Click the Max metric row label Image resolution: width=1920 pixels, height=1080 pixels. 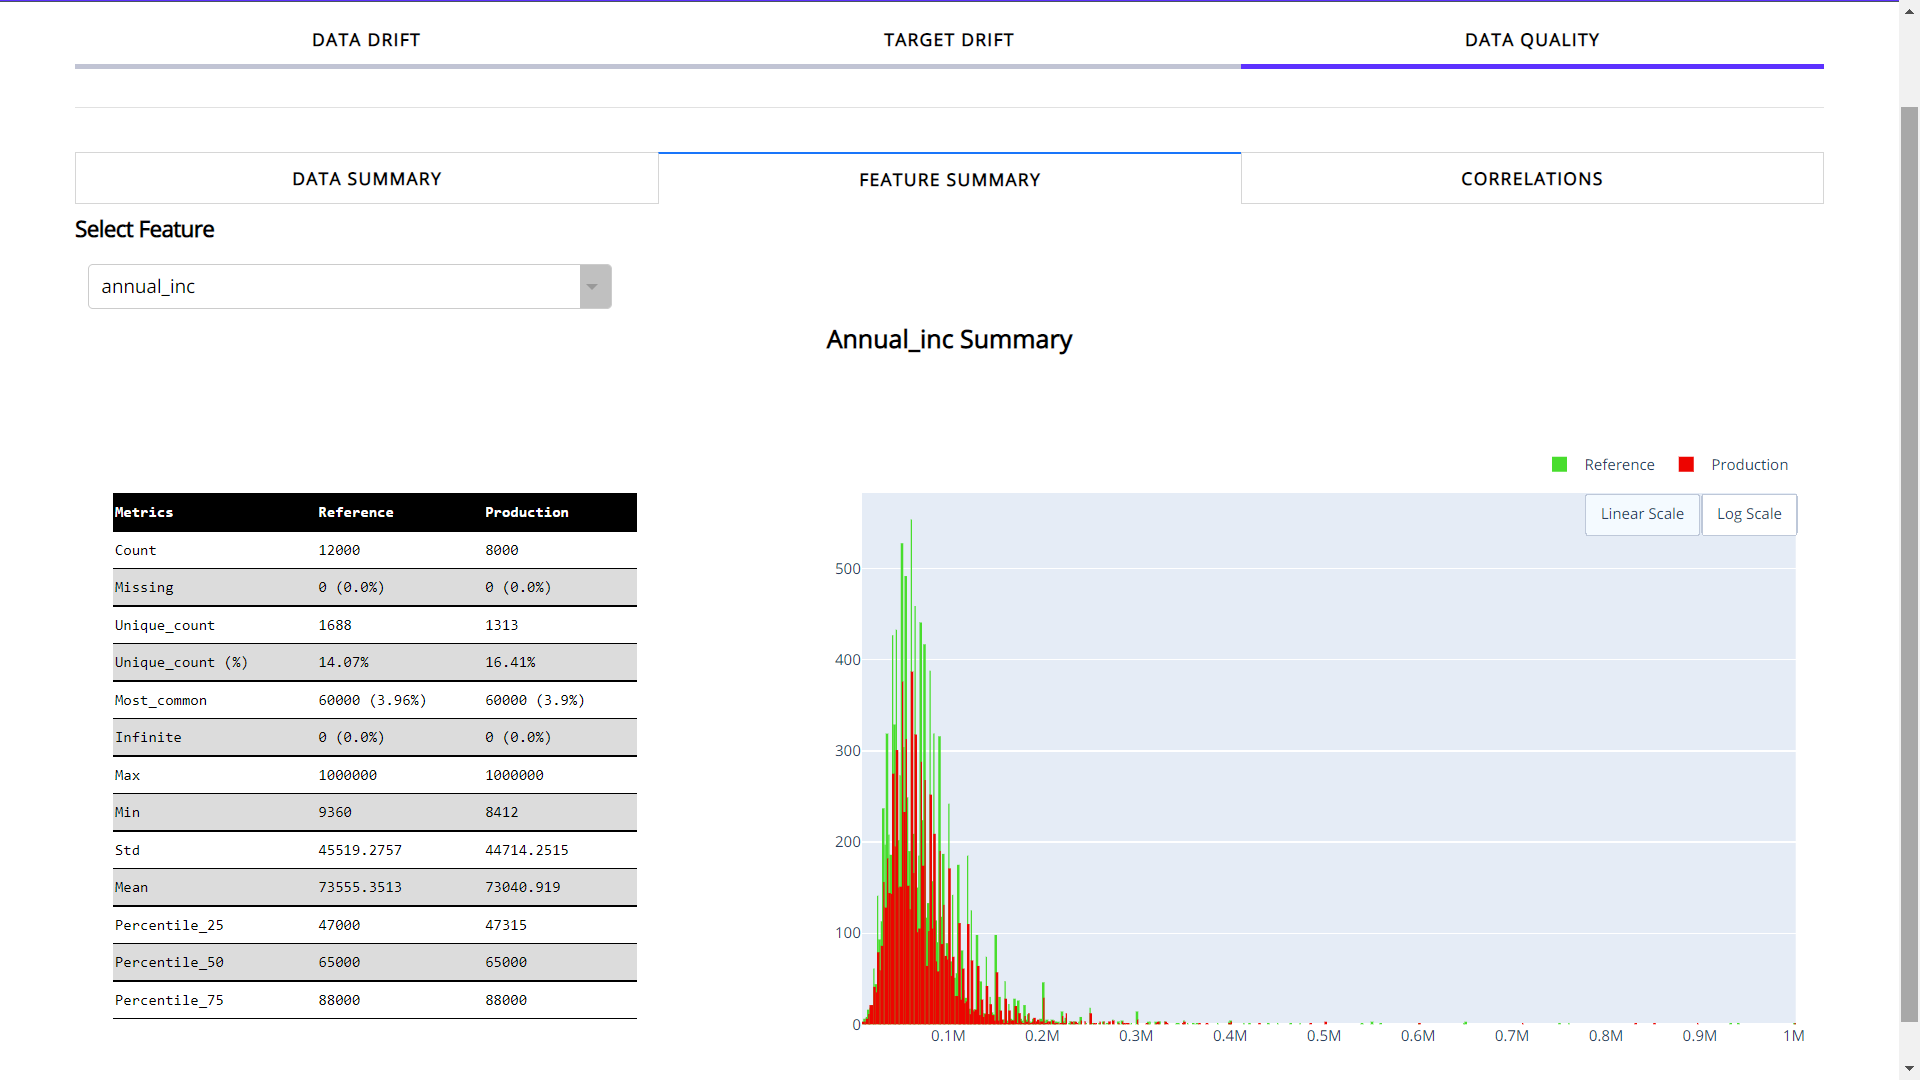(127, 775)
